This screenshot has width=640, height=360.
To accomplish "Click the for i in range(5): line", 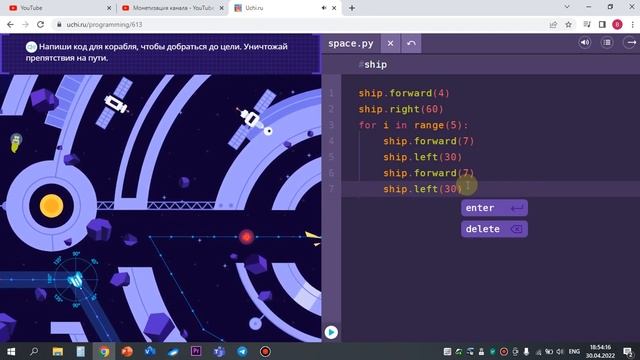I will (x=413, y=125).
